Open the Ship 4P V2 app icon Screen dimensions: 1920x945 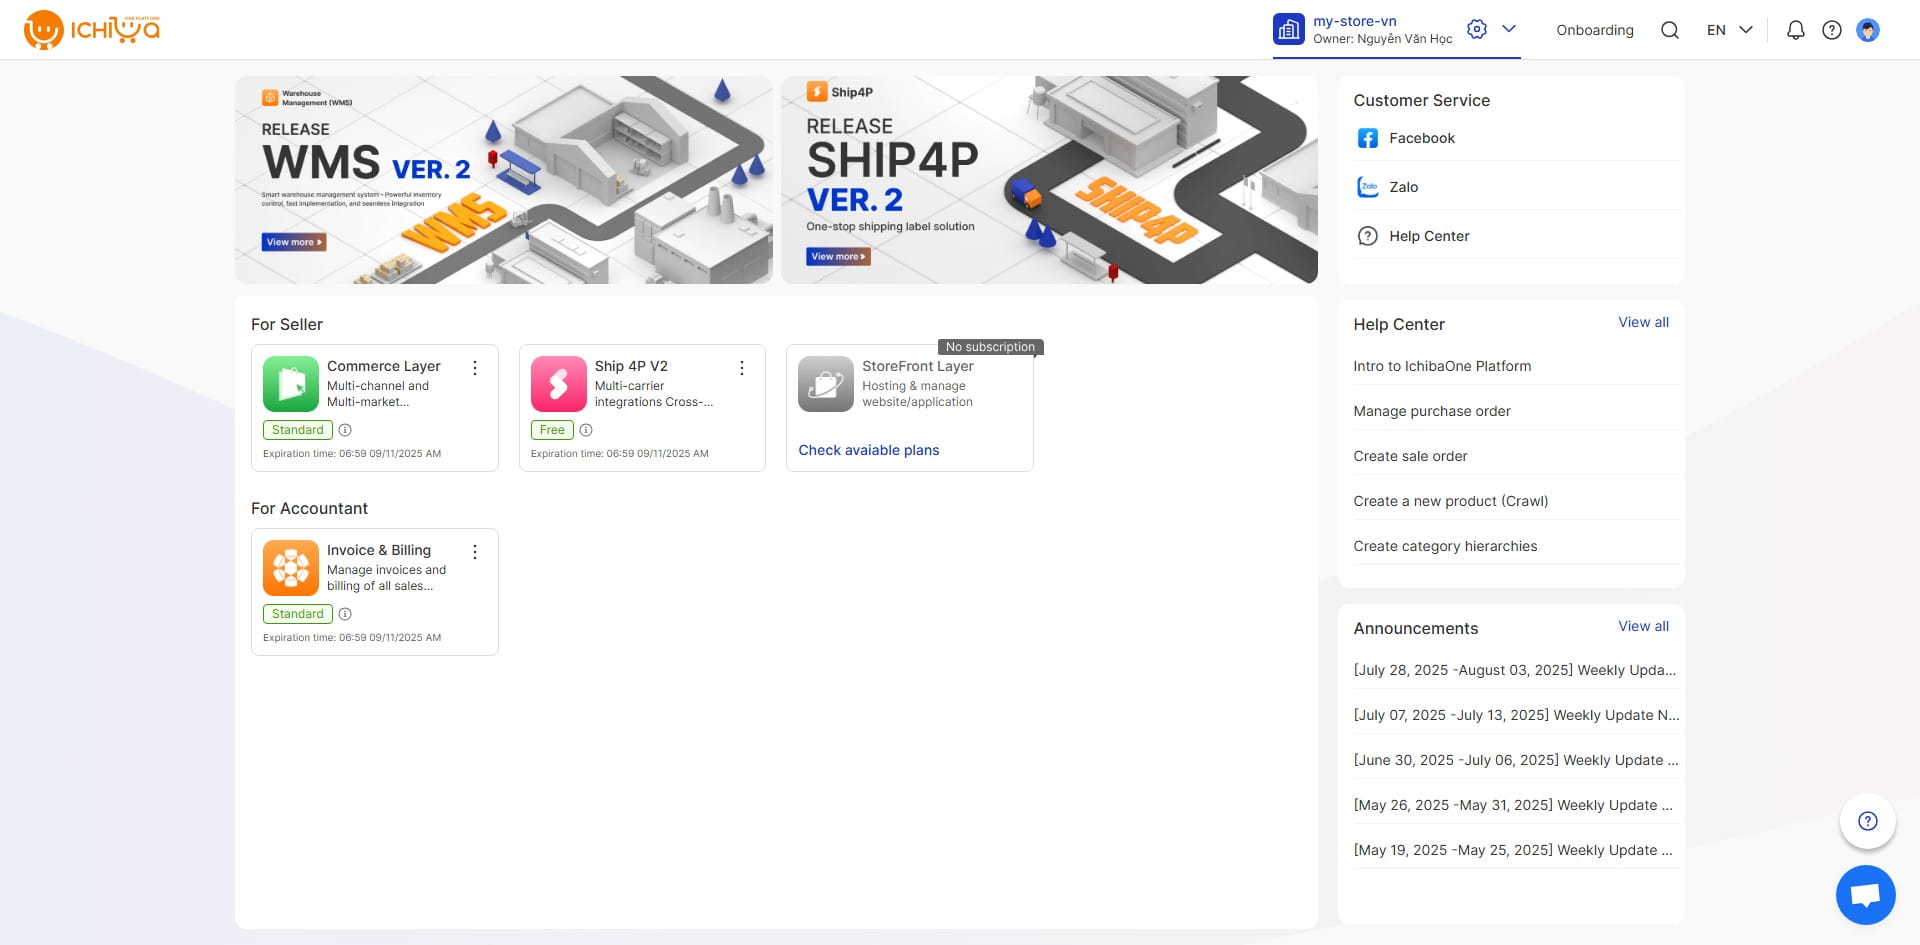click(x=558, y=384)
